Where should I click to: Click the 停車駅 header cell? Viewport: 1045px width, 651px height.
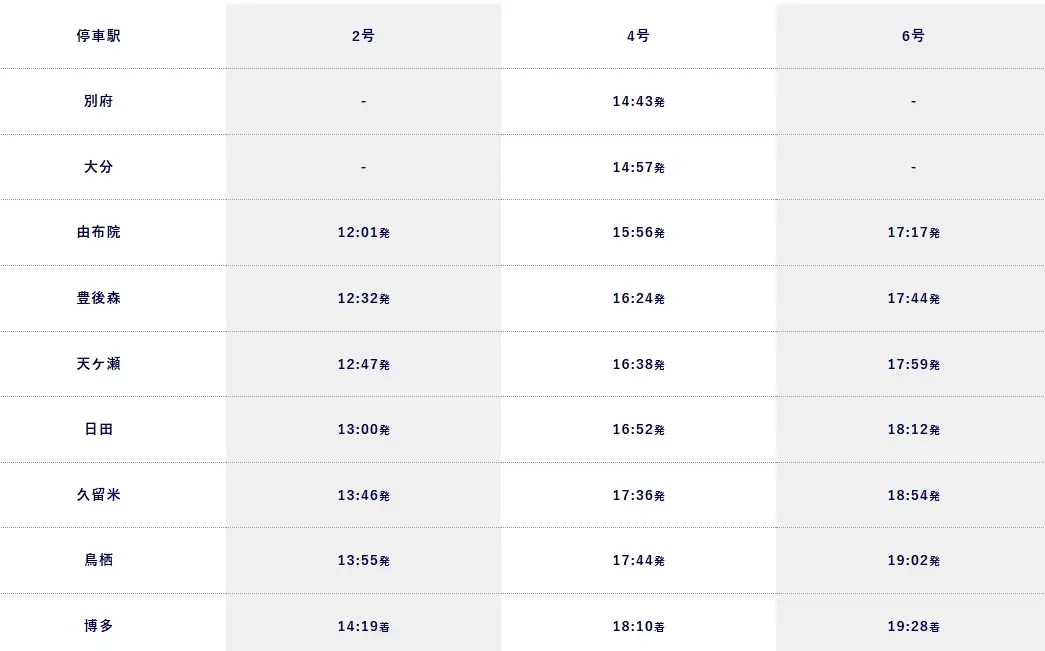98,36
